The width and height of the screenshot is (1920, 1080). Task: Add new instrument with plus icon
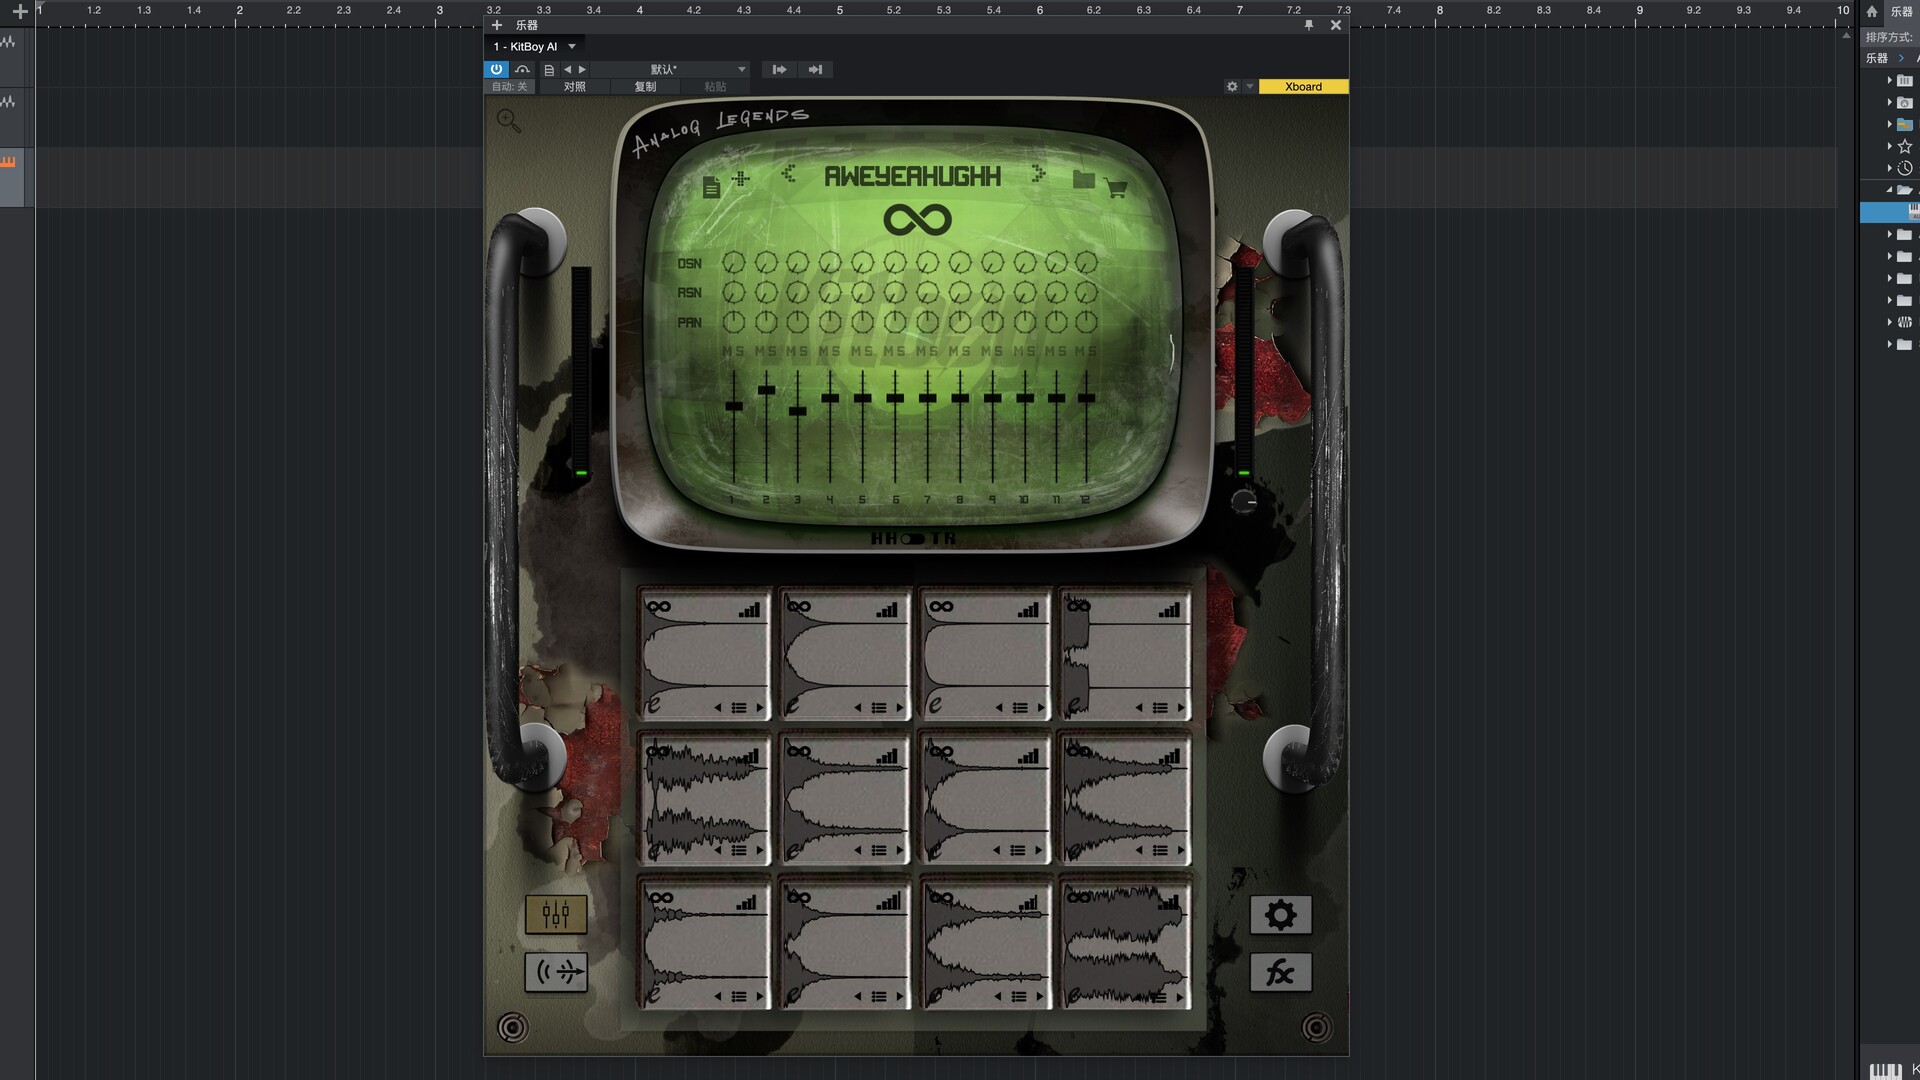pos(497,25)
